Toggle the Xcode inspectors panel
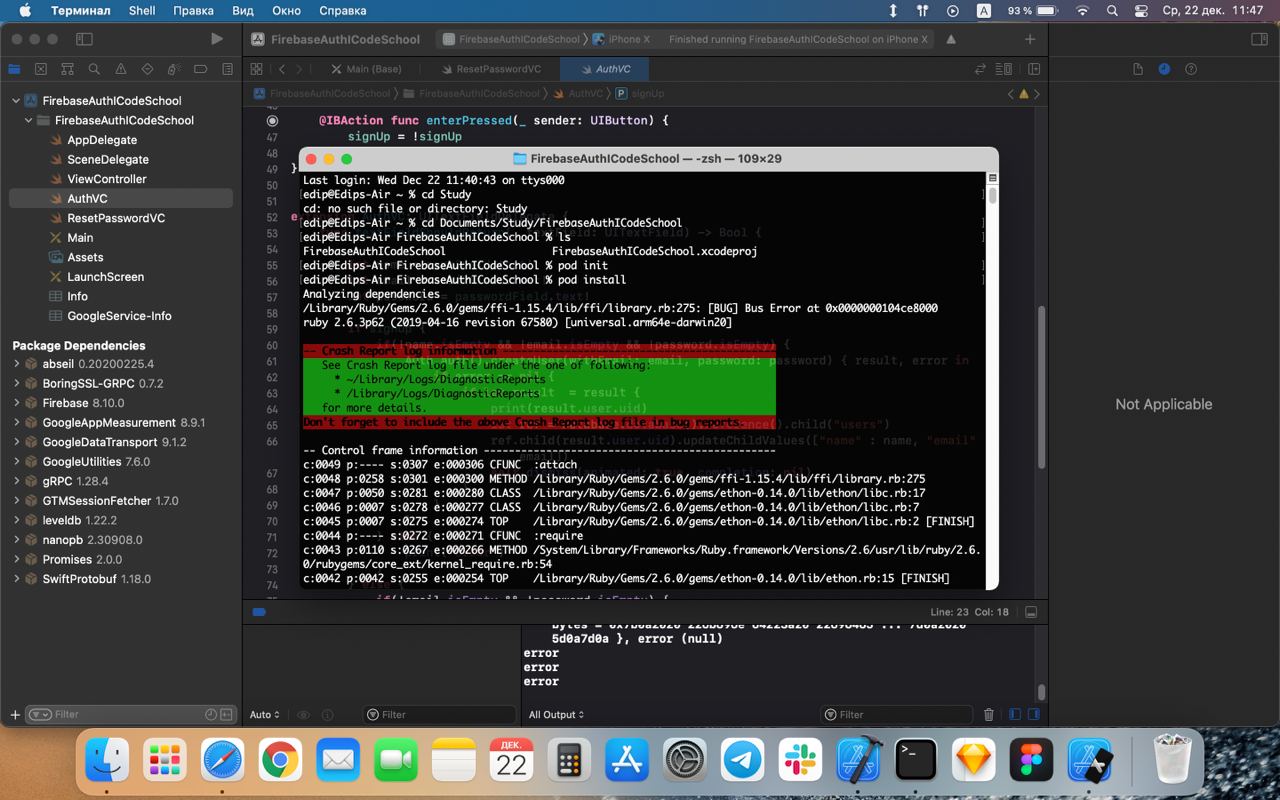 1259,39
